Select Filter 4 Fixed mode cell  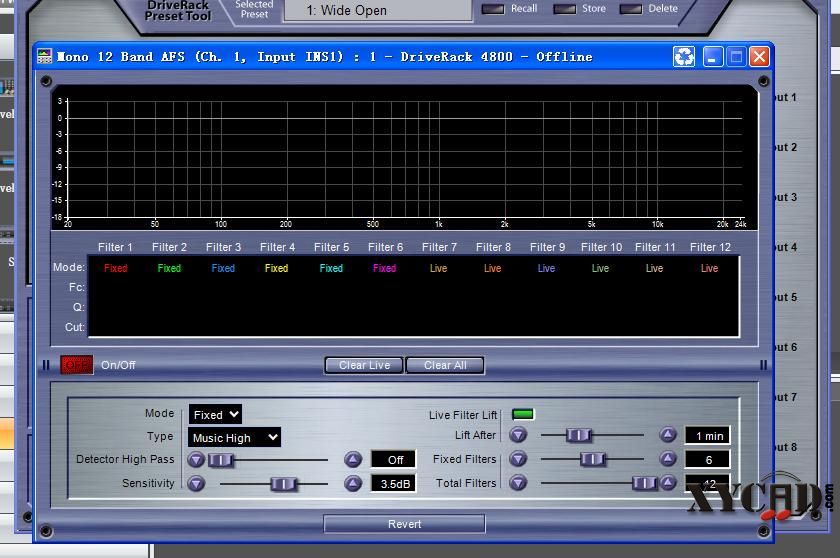[x=276, y=268]
